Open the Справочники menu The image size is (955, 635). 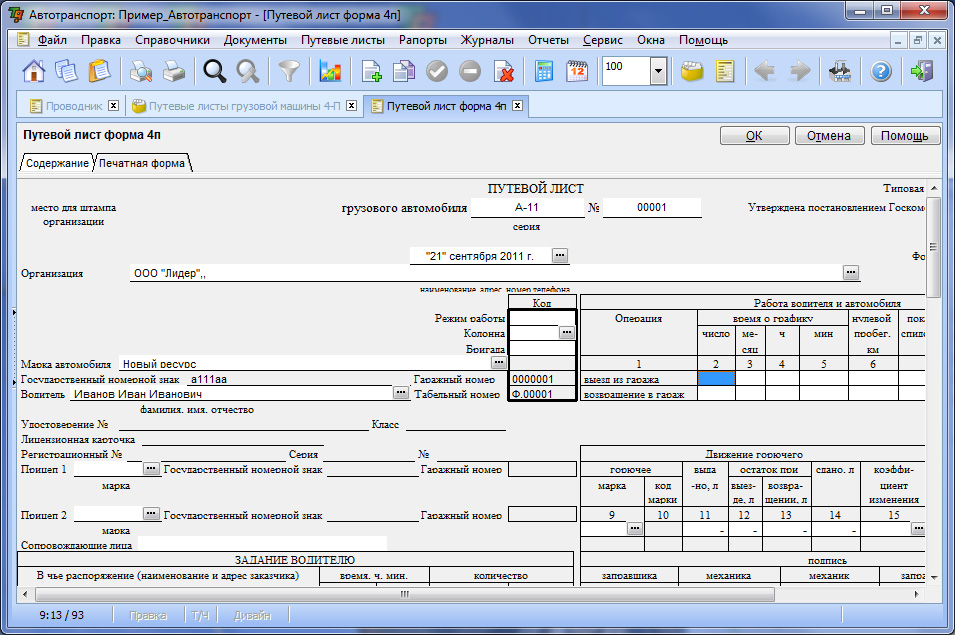pyautogui.click(x=172, y=40)
